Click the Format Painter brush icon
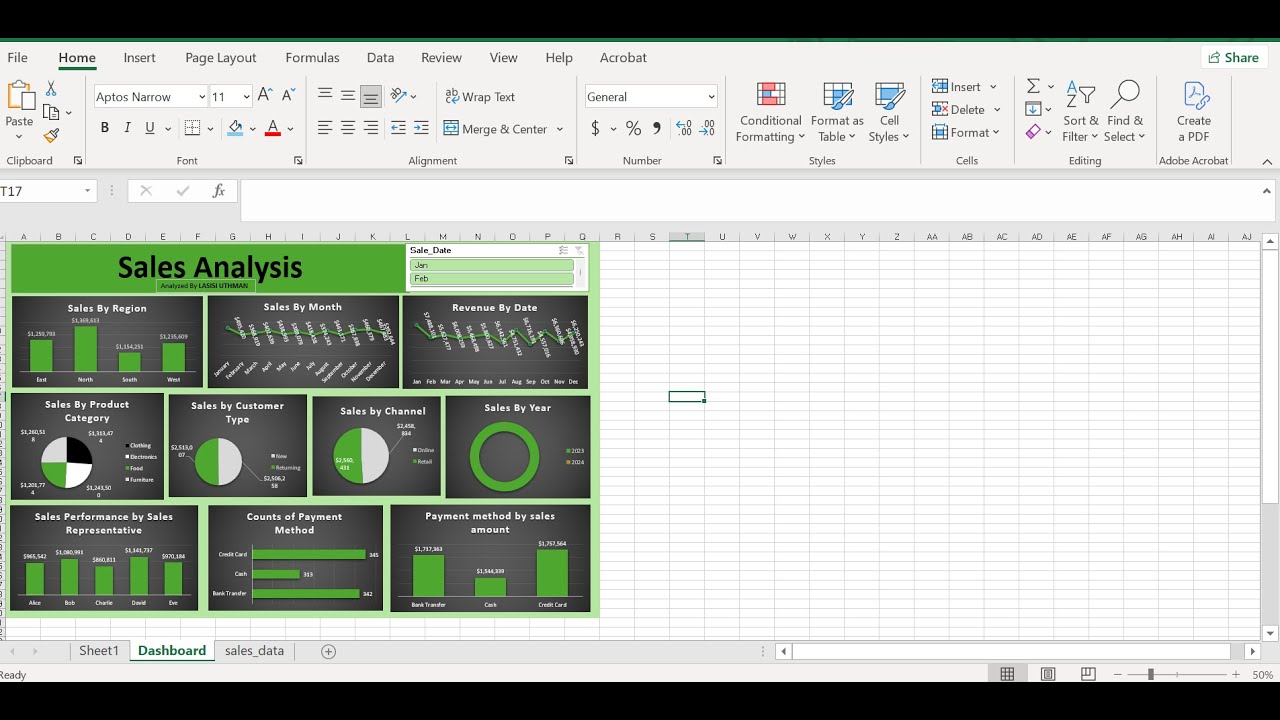The height and width of the screenshot is (720, 1280). tap(51, 135)
